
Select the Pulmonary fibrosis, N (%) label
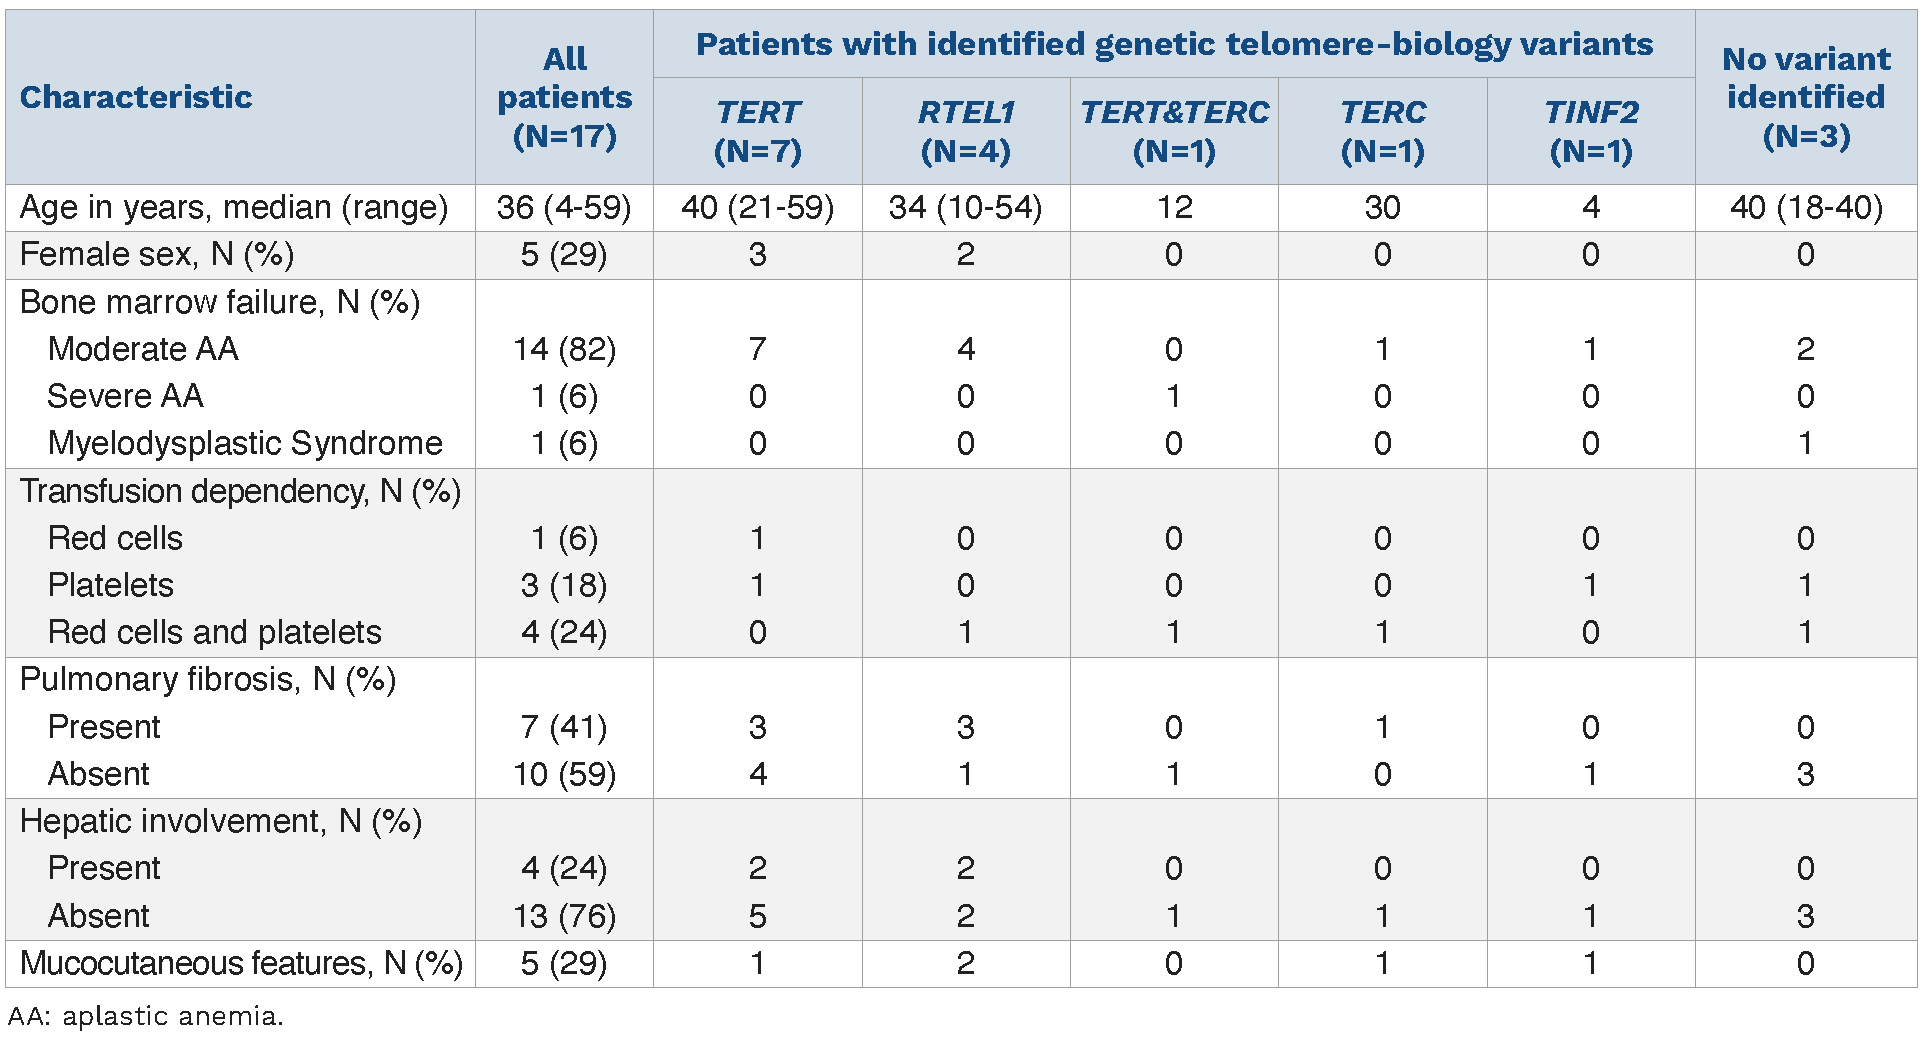(208, 679)
